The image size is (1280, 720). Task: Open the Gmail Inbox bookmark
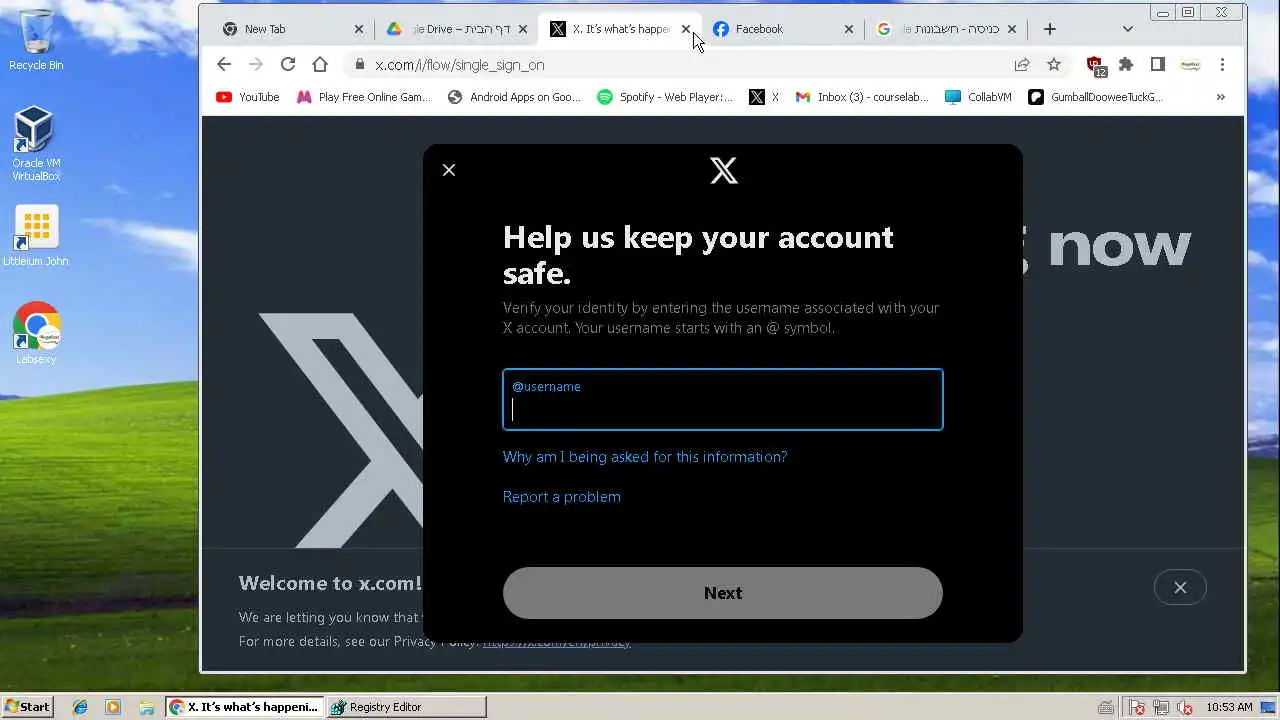(862, 97)
